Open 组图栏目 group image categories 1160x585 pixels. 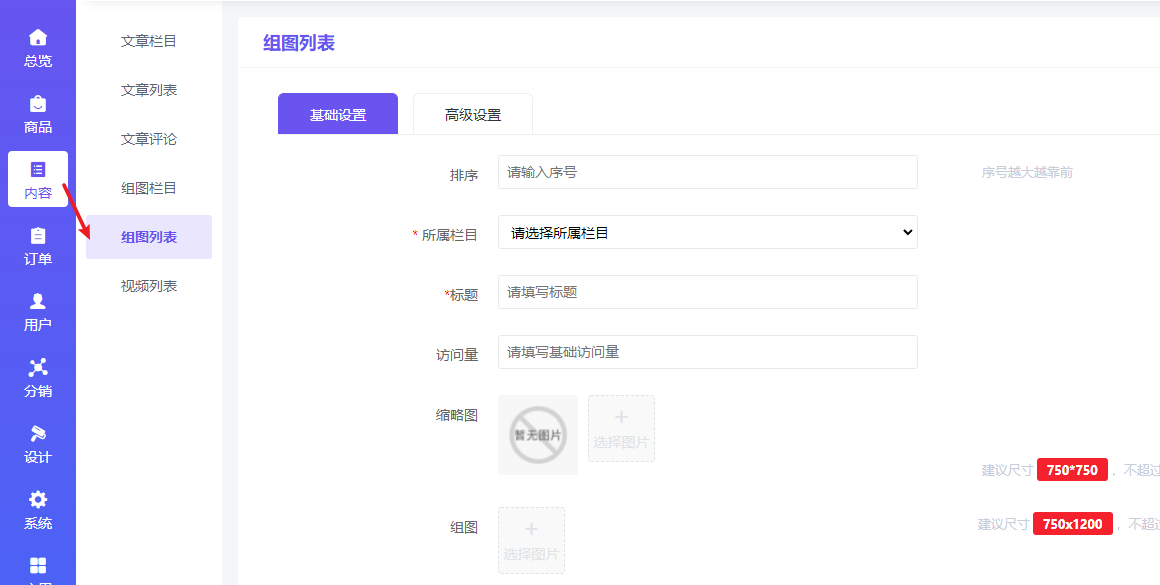pos(148,187)
